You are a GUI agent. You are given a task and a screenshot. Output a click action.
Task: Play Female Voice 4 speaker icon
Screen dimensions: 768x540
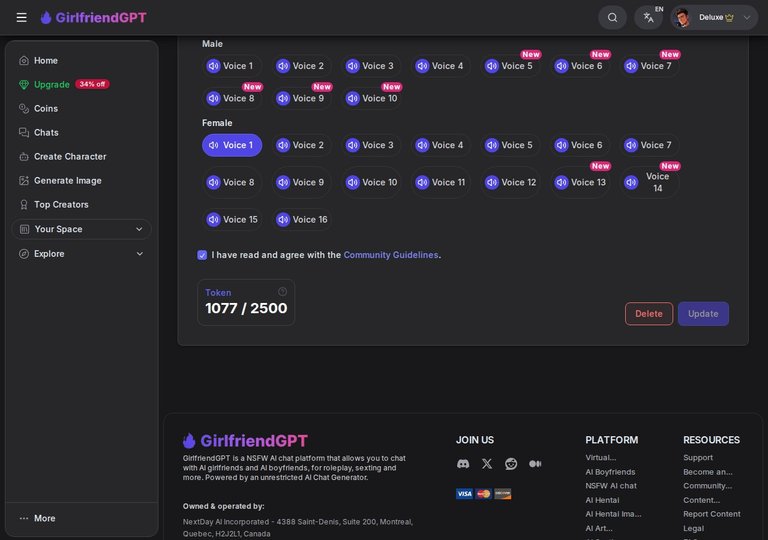click(422, 146)
